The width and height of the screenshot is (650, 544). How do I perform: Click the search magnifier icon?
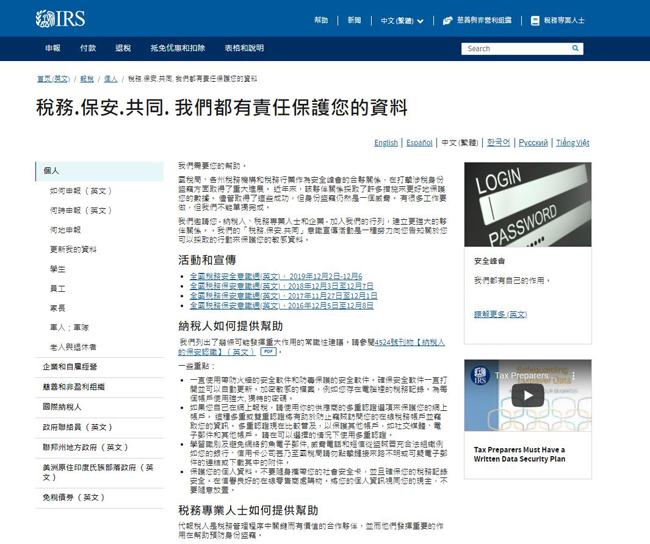pos(575,49)
